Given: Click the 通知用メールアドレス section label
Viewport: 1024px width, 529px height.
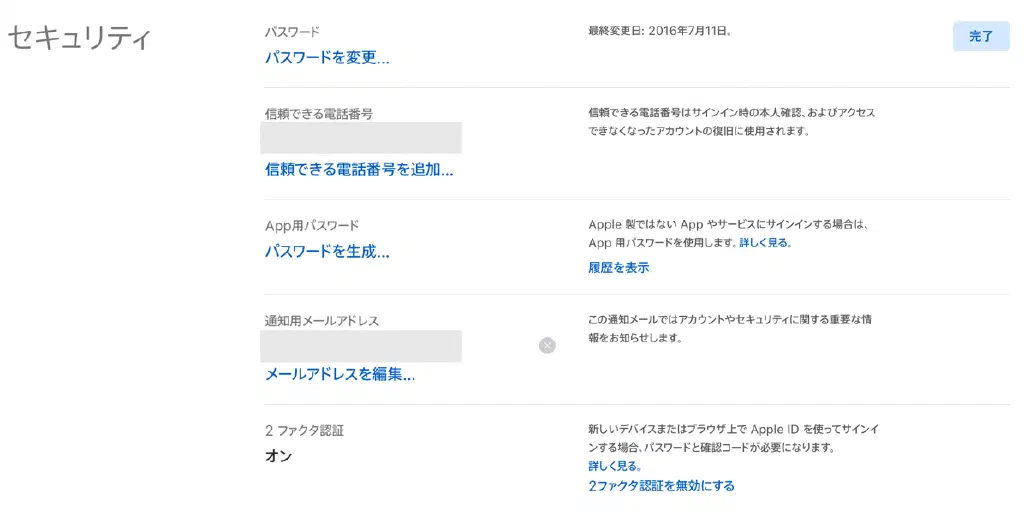Looking at the screenshot, I should pos(321,321).
